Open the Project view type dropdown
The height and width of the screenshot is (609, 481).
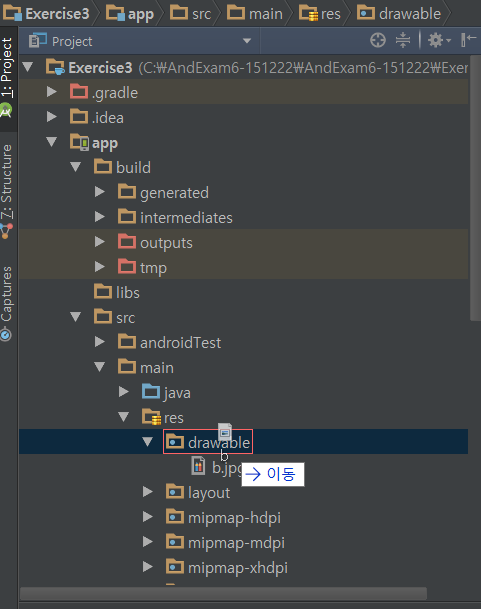click(x=246, y=41)
